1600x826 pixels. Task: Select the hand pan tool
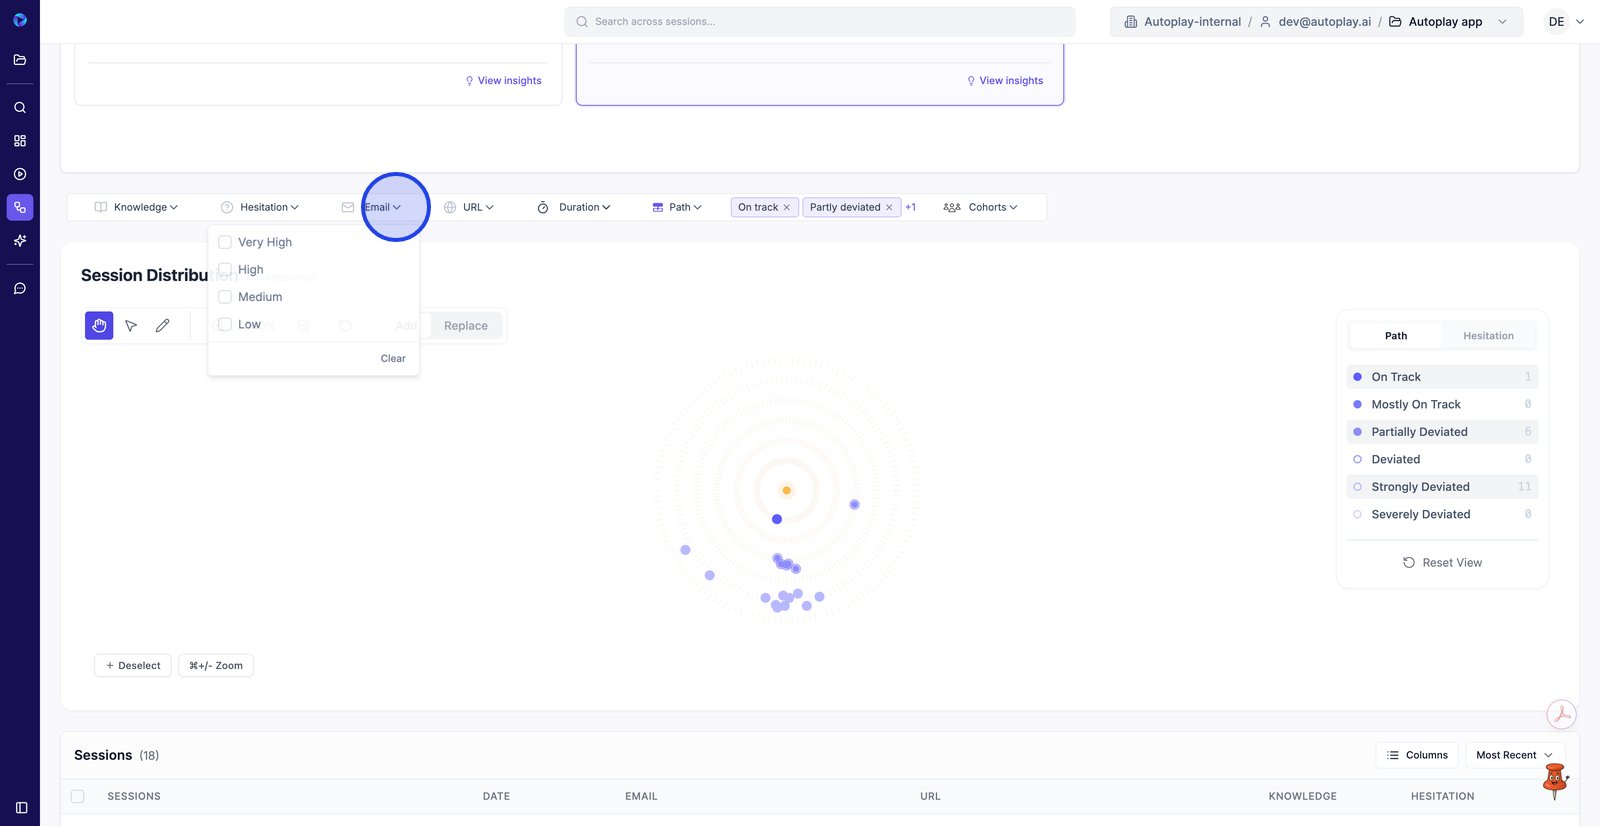tap(99, 326)
